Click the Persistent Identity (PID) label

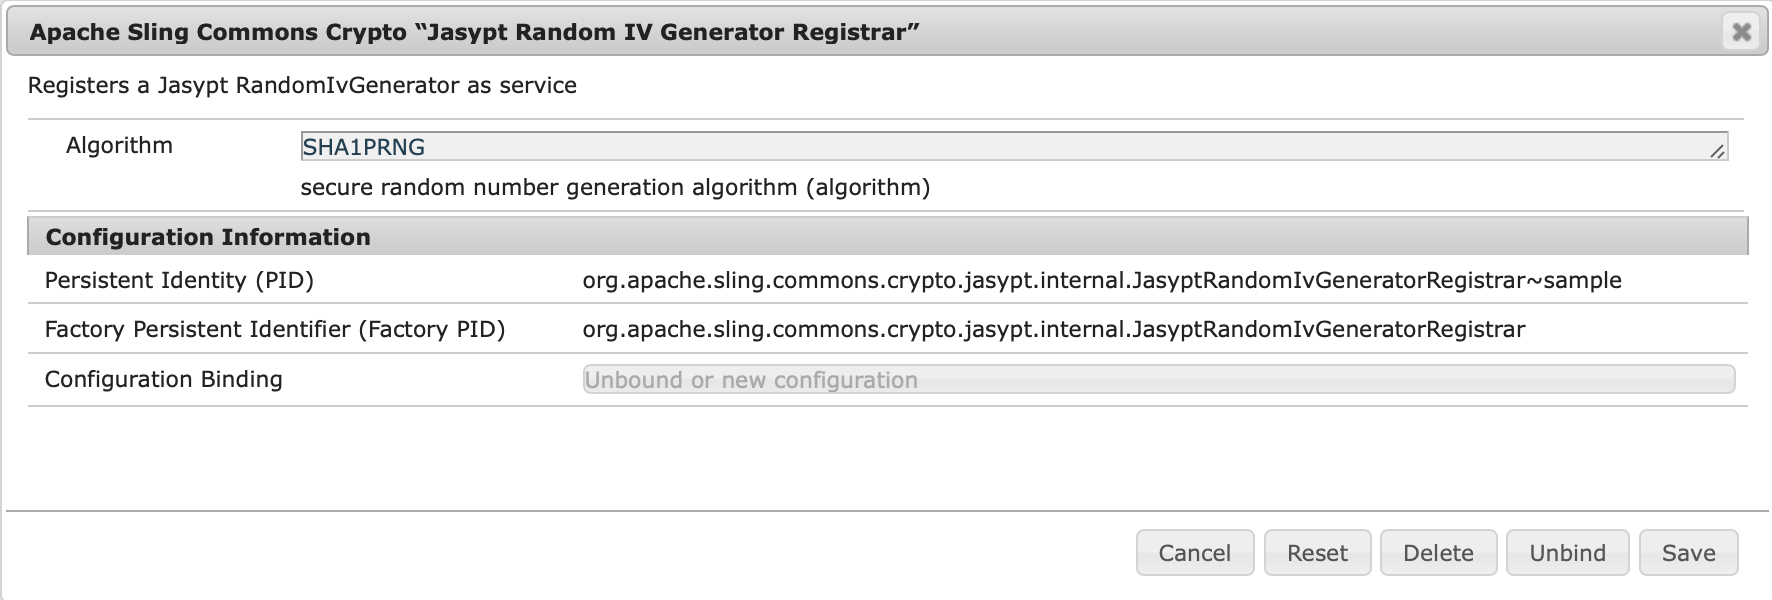point(179,281)
